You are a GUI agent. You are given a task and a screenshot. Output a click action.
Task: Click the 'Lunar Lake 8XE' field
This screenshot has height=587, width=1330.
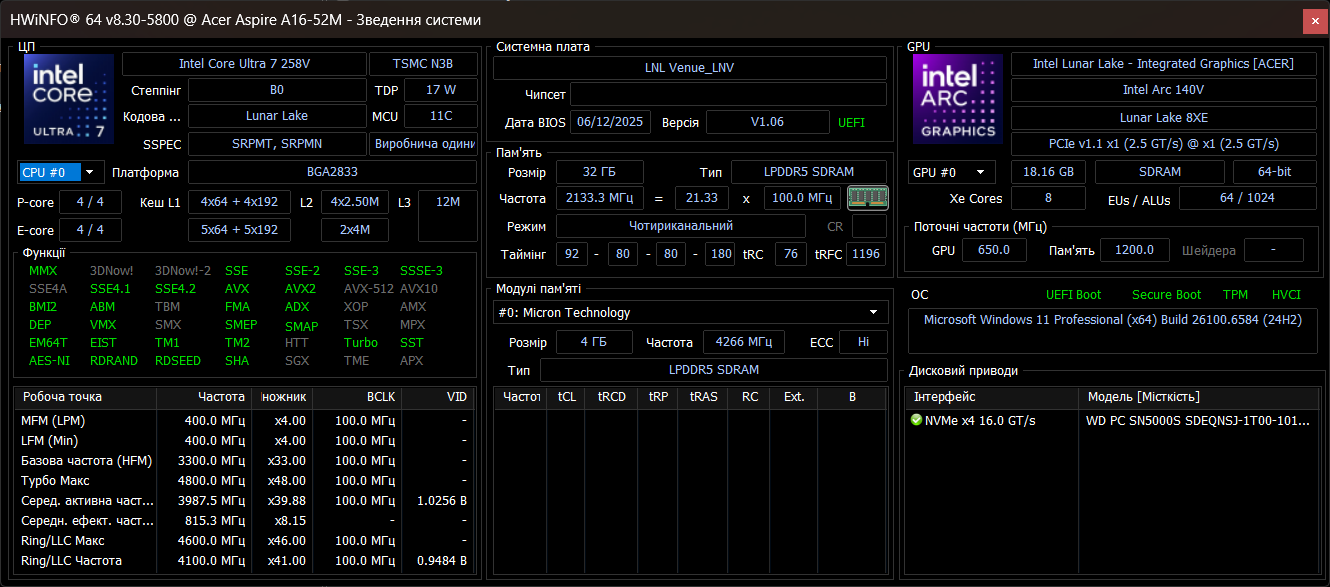pyautogui.click(x=1163, y=118)
